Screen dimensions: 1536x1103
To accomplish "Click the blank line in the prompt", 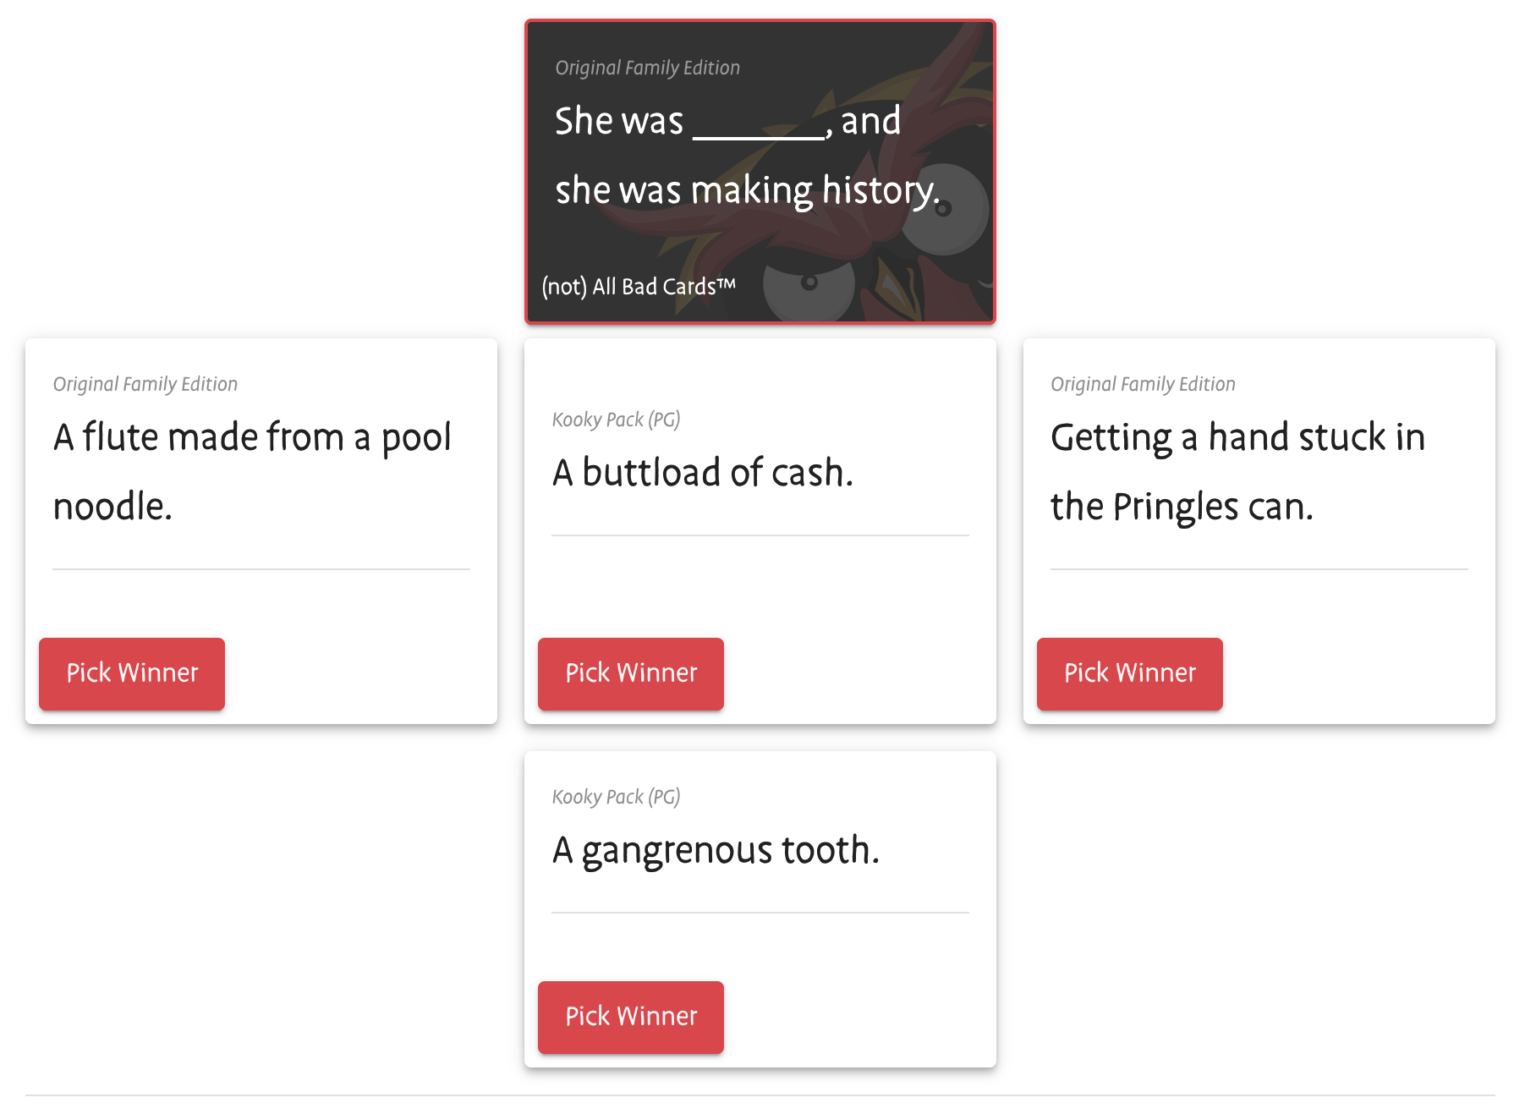I will [759, 132].
